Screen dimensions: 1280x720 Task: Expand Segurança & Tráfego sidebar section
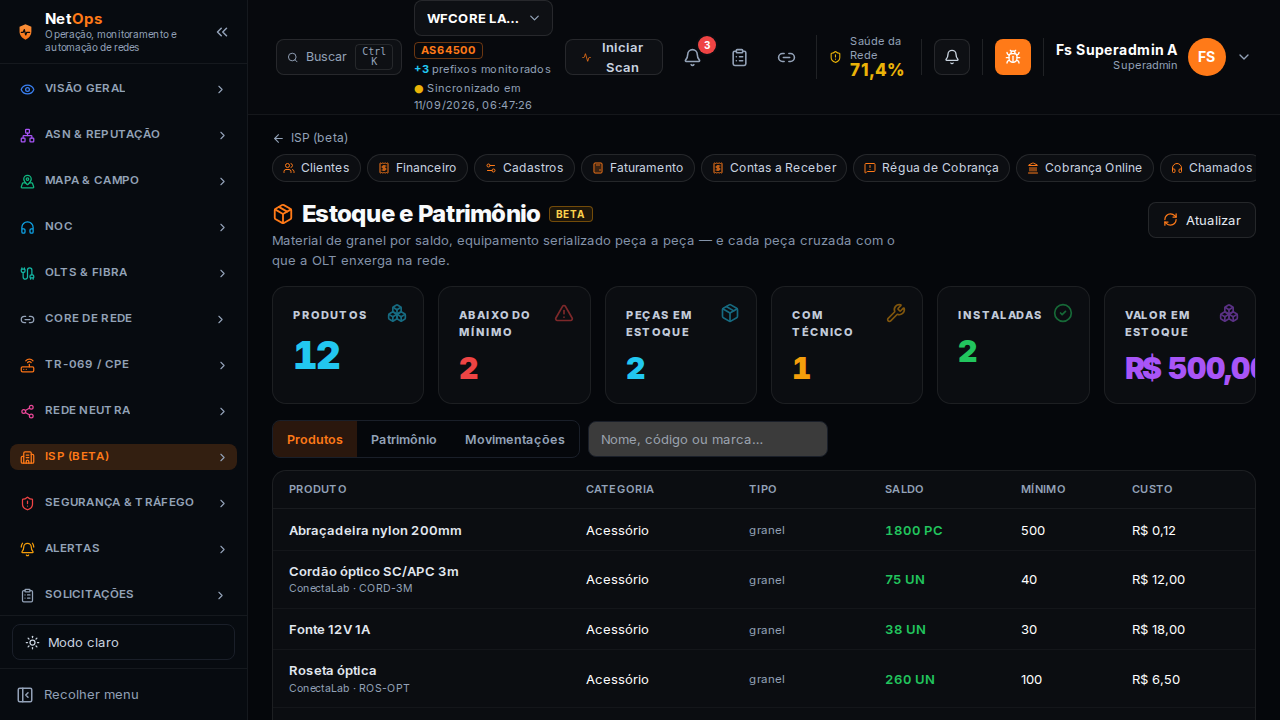123,503
